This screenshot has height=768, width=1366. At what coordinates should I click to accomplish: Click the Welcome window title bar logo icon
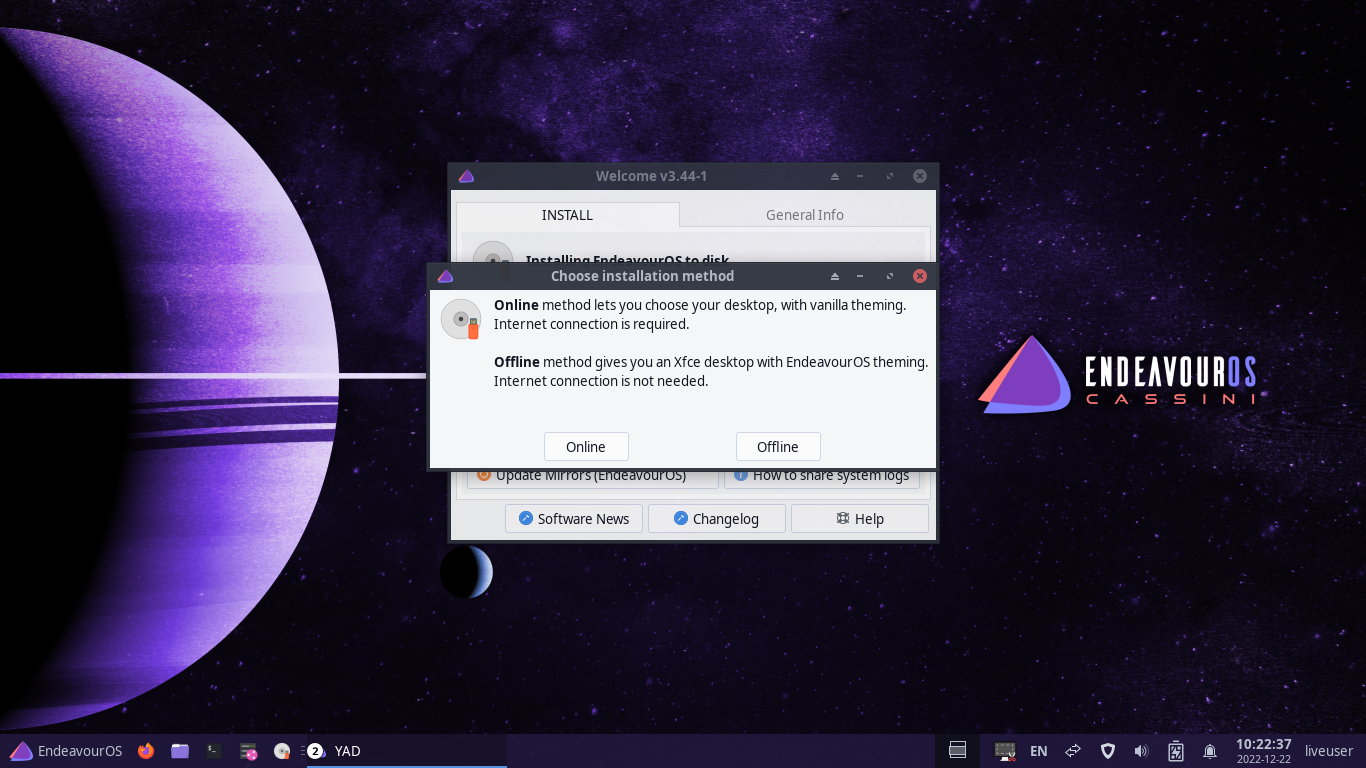click(x=466, y=176)
